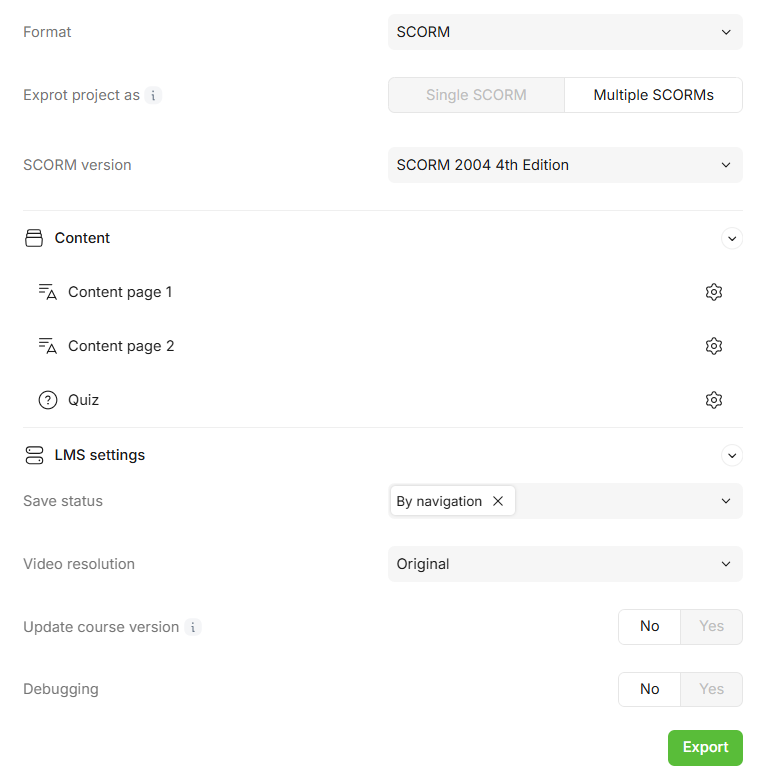Click the green Export button
This screenshot has height=778, width=773.
pyautogui.click(x=705, y=747)
